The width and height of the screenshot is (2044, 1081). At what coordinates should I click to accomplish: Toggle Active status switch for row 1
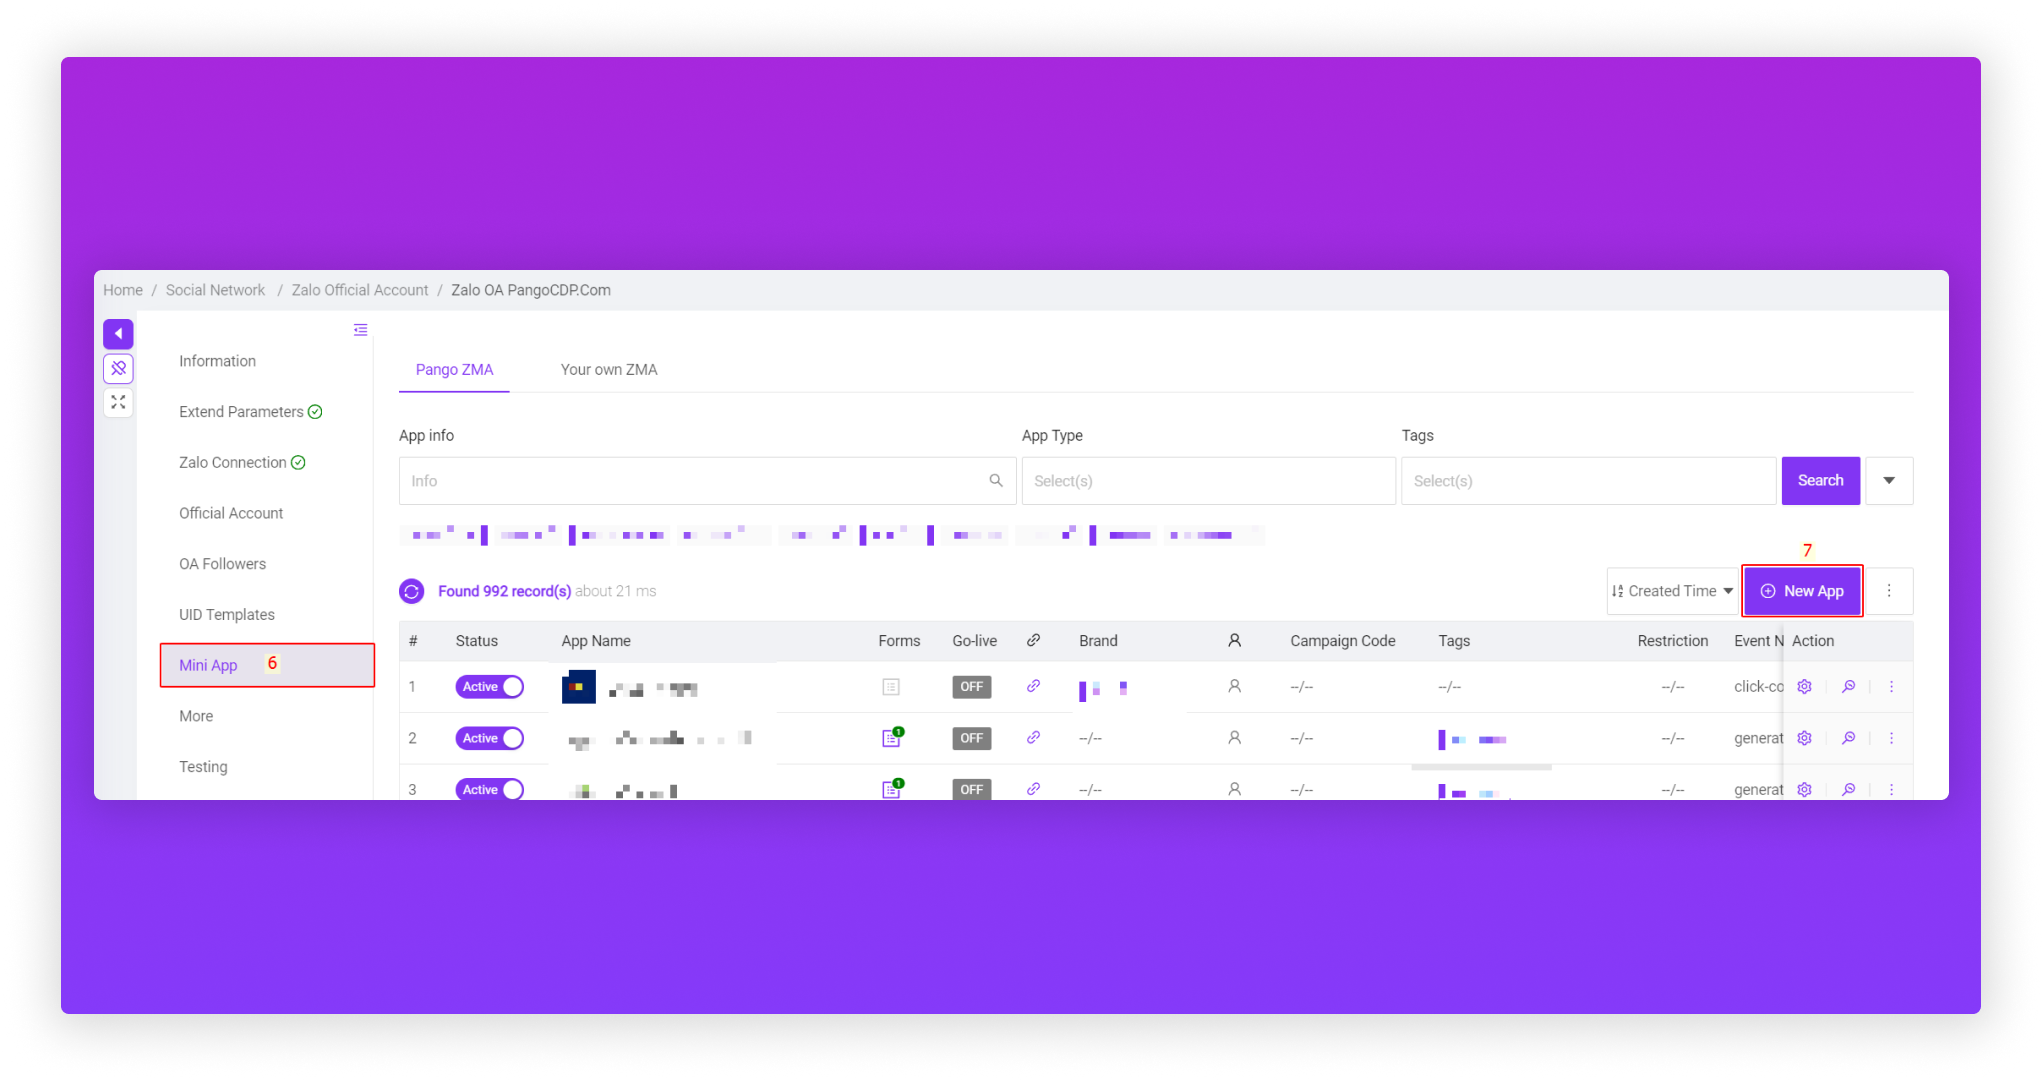[489, 687]
